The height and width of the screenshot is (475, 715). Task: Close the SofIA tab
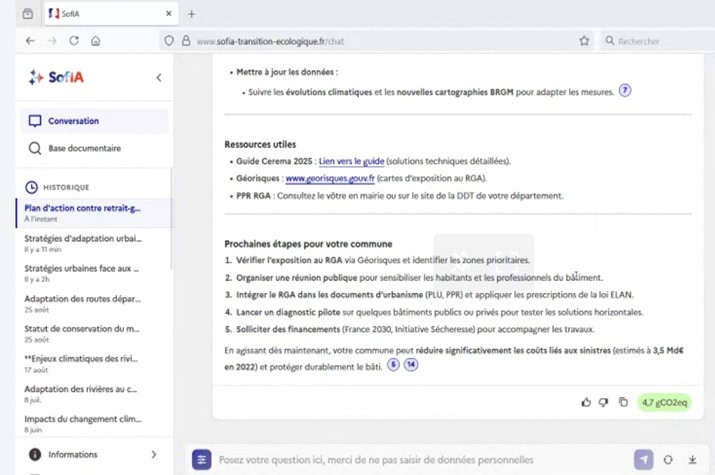coord(169,14)
